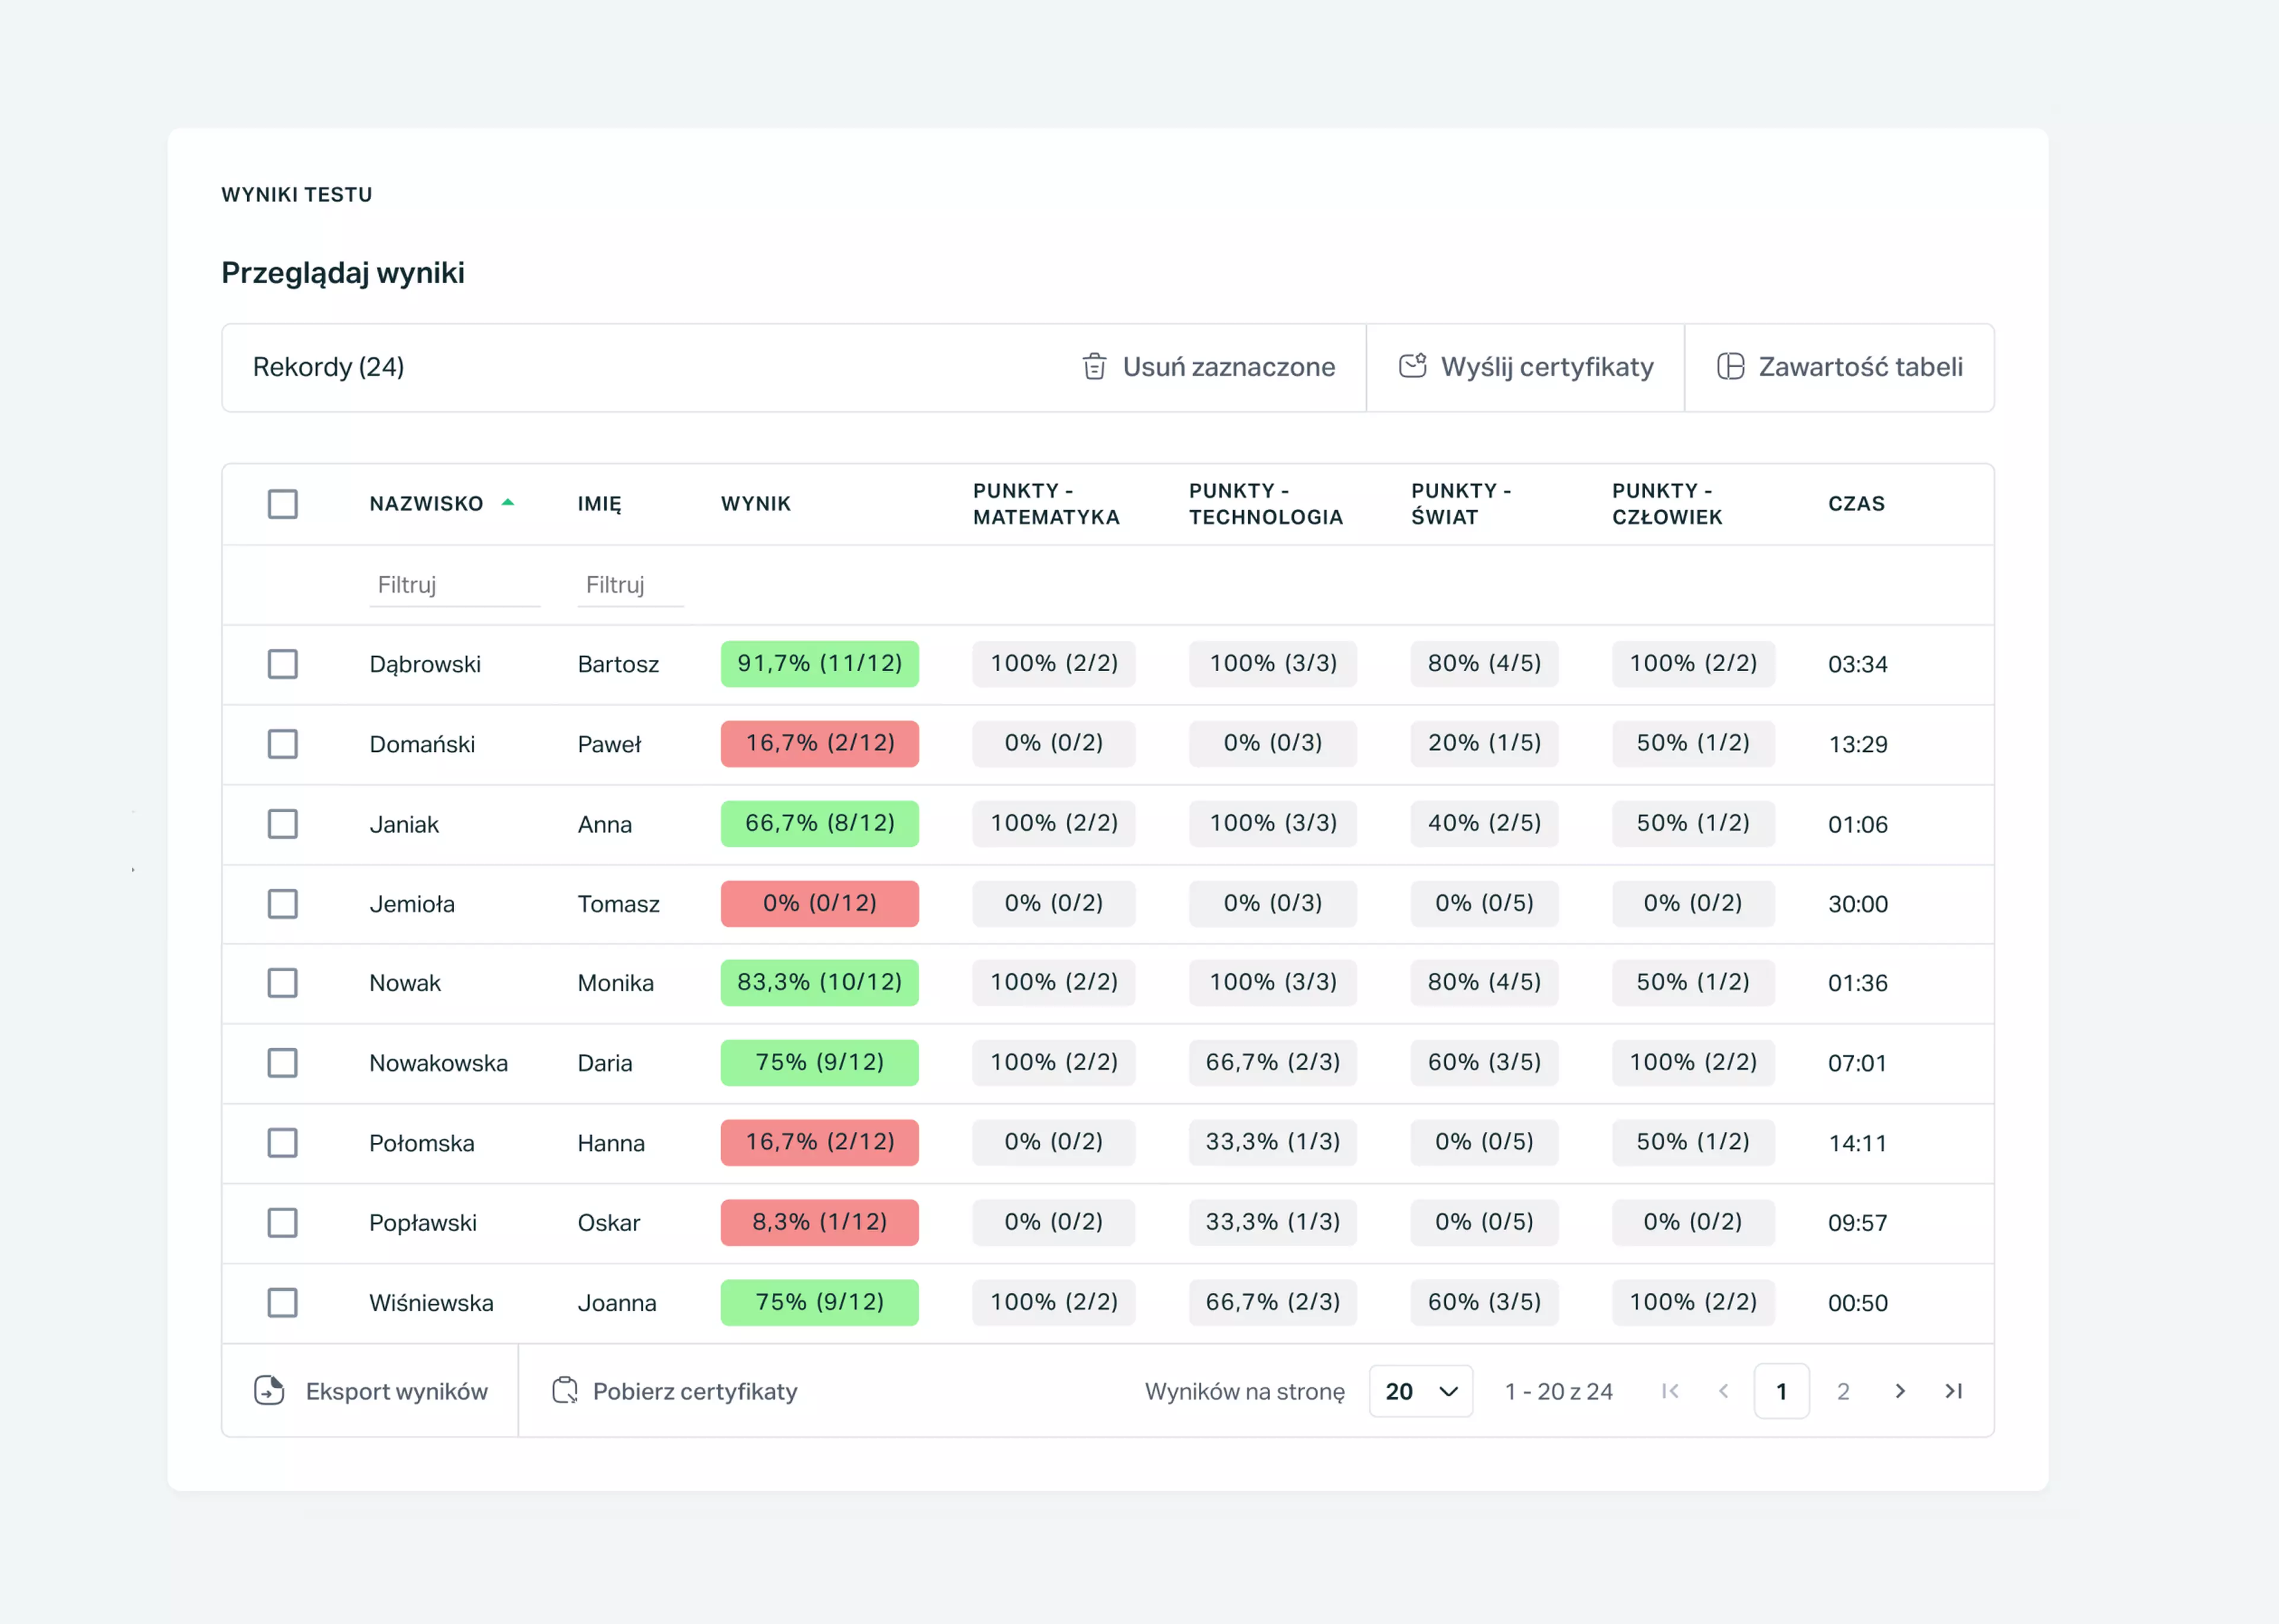Viewport: 2279px width, 1624px height.
Task: Click the green 91,7% (11/12) result badge
Action: click(x=820, y=664)
